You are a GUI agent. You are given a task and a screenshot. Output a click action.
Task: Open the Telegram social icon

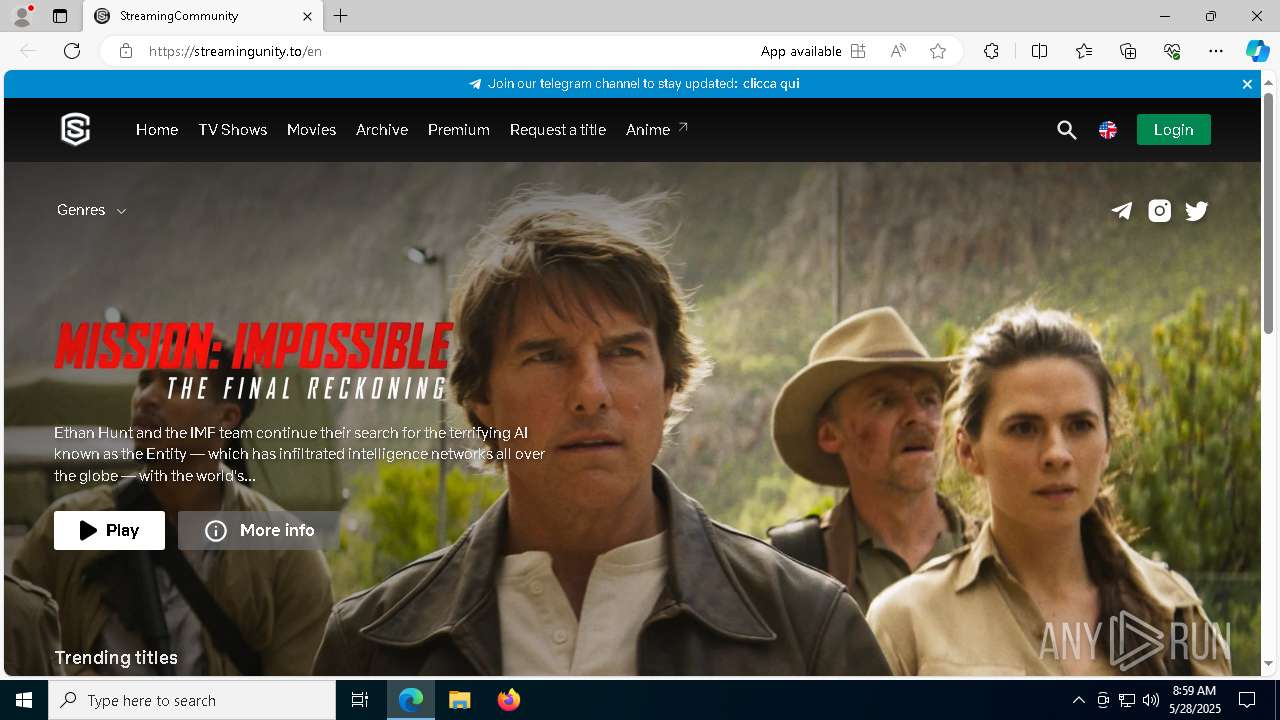pos(1122,211)
